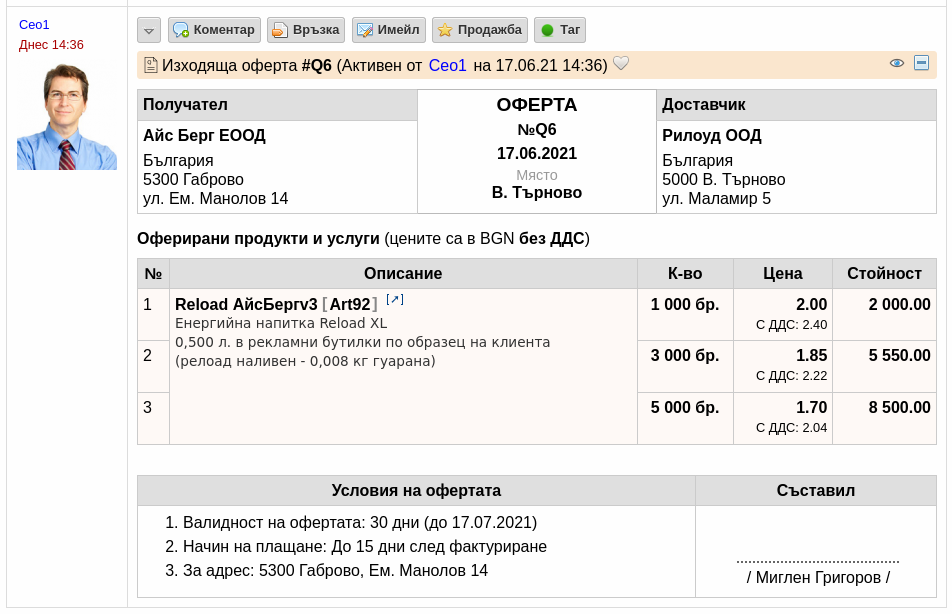The image size is (952, 614).
Task: Click the С ДДС: 2.22 price note
Action: point(792,376)
